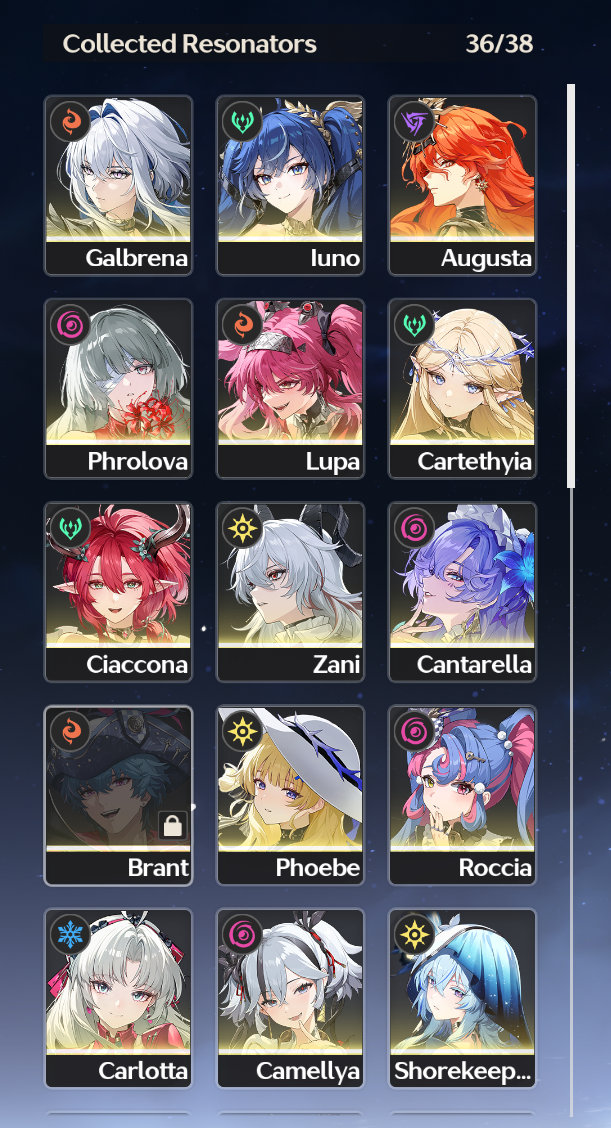Click the Augusta name label
The width and height of the screenshot is (611, 1128).
point(486,258)
